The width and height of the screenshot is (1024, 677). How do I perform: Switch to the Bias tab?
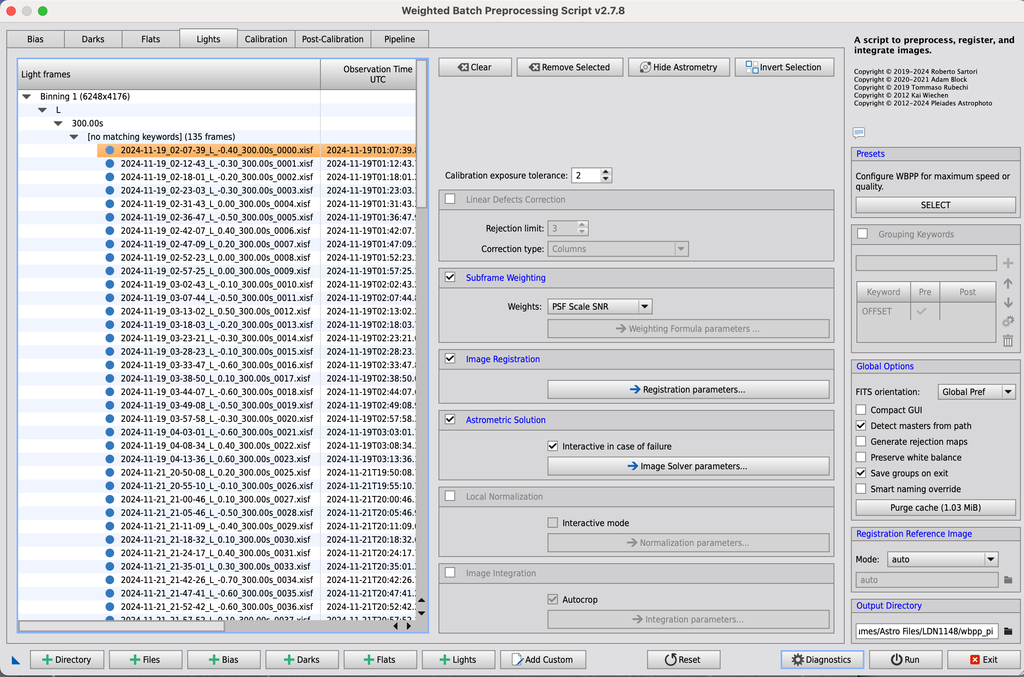[x=35, y=39]
